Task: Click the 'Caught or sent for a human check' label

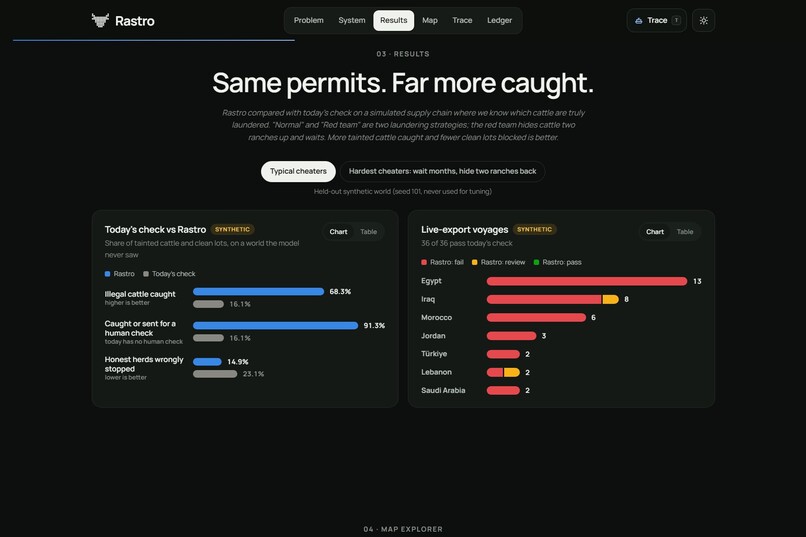Action: (140, 328)
